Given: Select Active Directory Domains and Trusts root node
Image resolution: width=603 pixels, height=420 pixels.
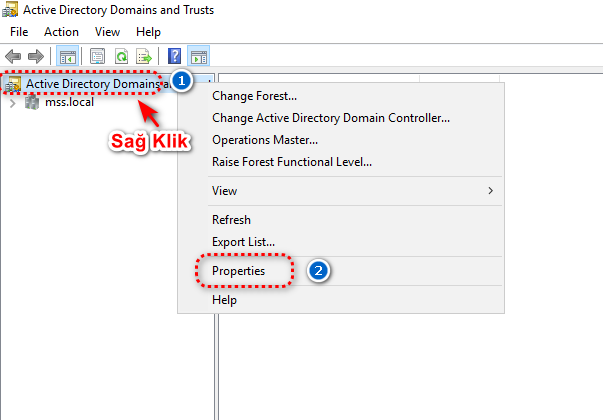Looking at the screenshot, I should click(x=98, y=84).
